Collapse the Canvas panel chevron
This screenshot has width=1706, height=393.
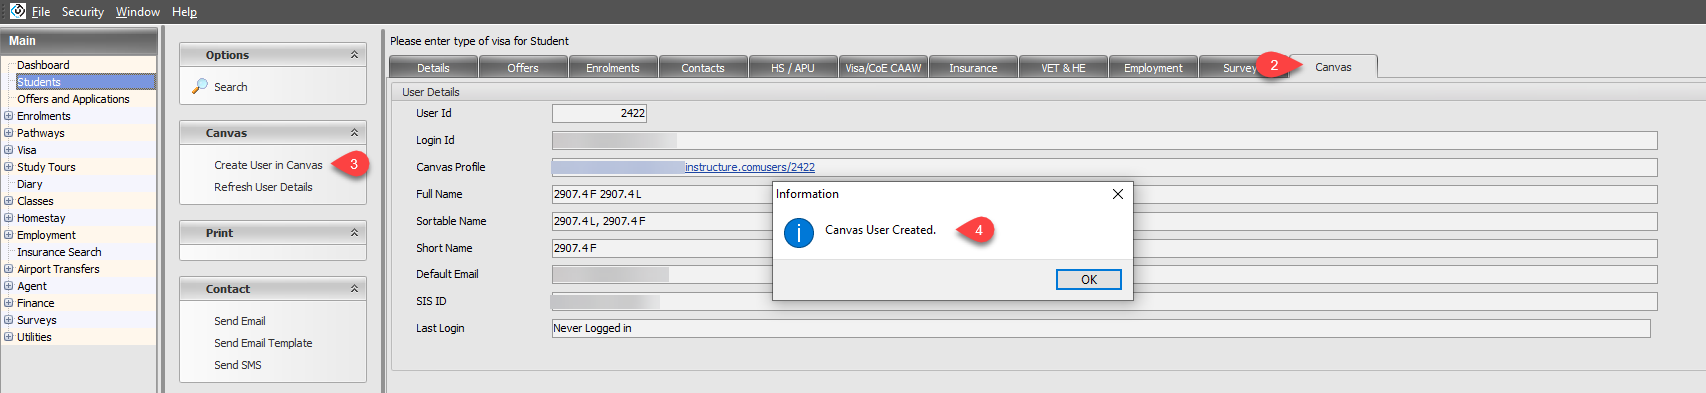[x=354, y=133]
